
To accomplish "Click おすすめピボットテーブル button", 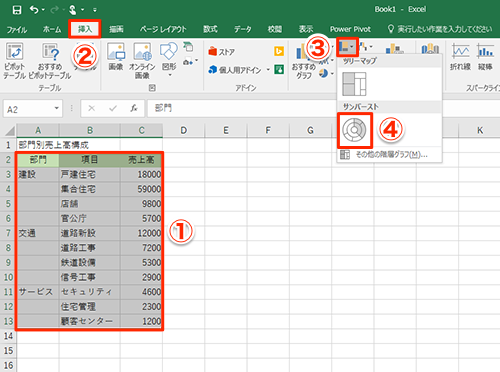I will [x=50, y=61].
